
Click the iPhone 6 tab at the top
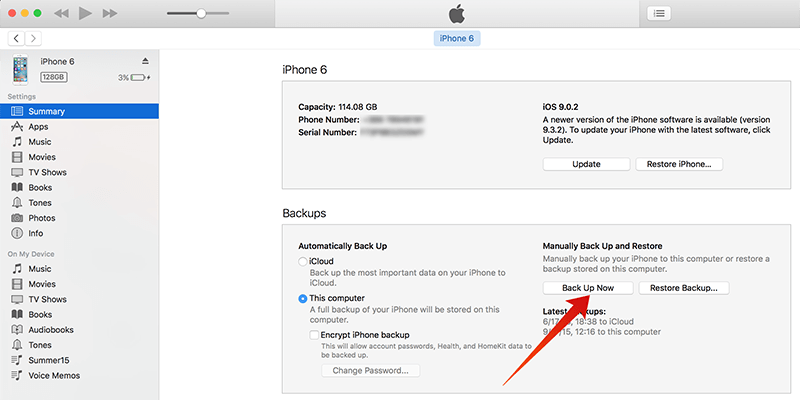[457, 38]
